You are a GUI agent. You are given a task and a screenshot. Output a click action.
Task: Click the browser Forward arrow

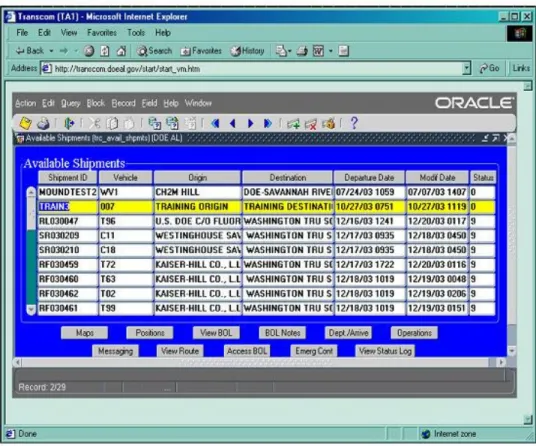click(64, 51)
